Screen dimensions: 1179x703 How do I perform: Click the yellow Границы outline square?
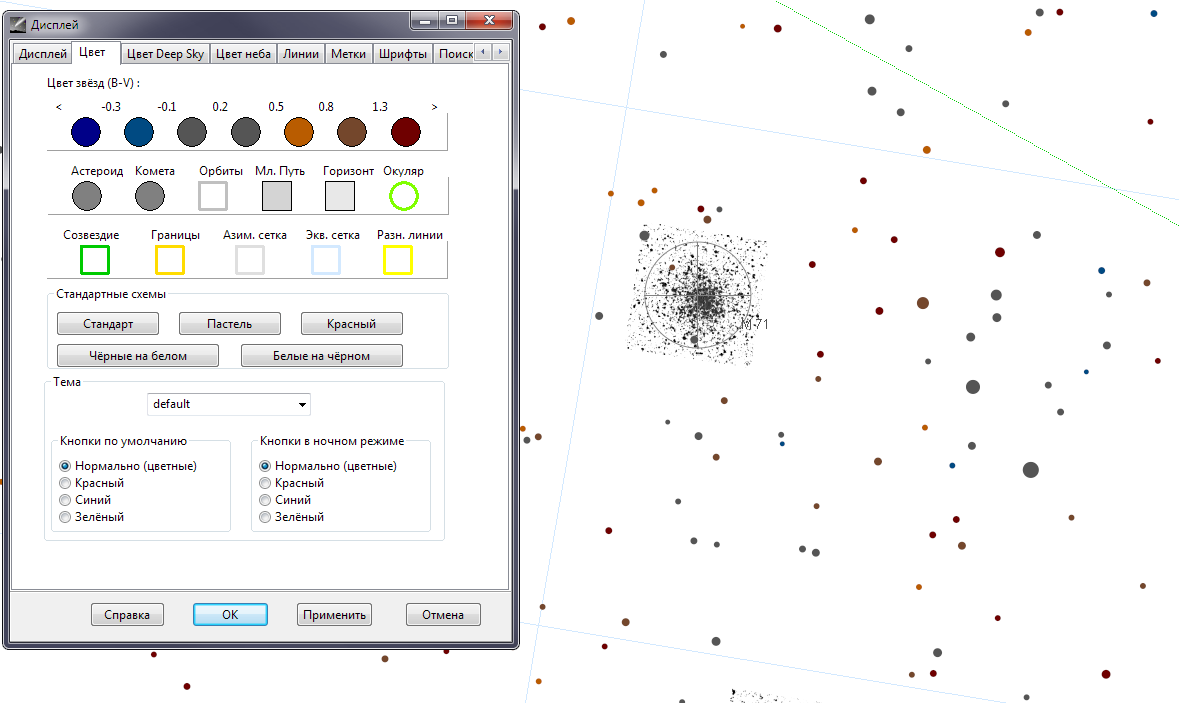click(170, 260)
